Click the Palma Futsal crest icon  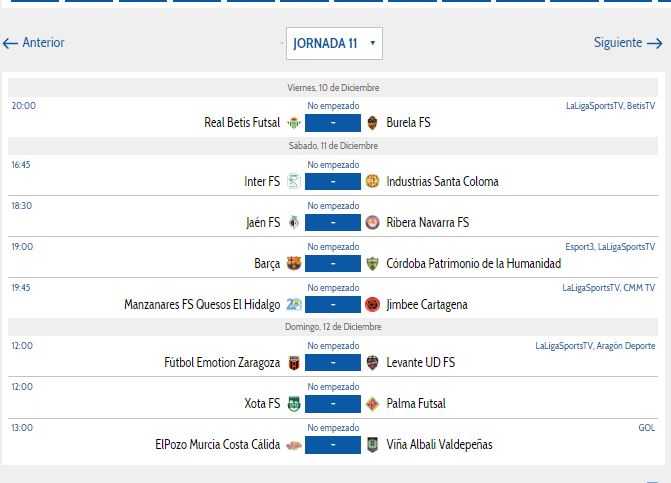coord(372,404)
